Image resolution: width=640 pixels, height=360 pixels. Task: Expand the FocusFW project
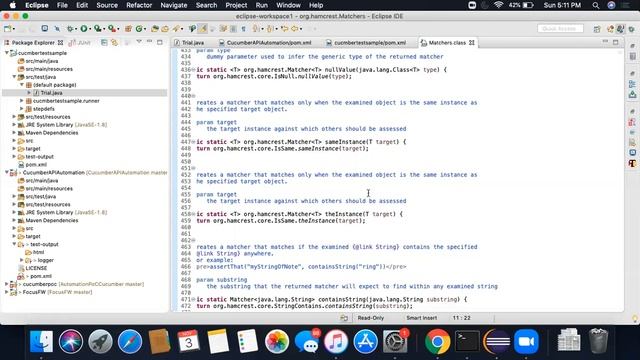[7, 292]
